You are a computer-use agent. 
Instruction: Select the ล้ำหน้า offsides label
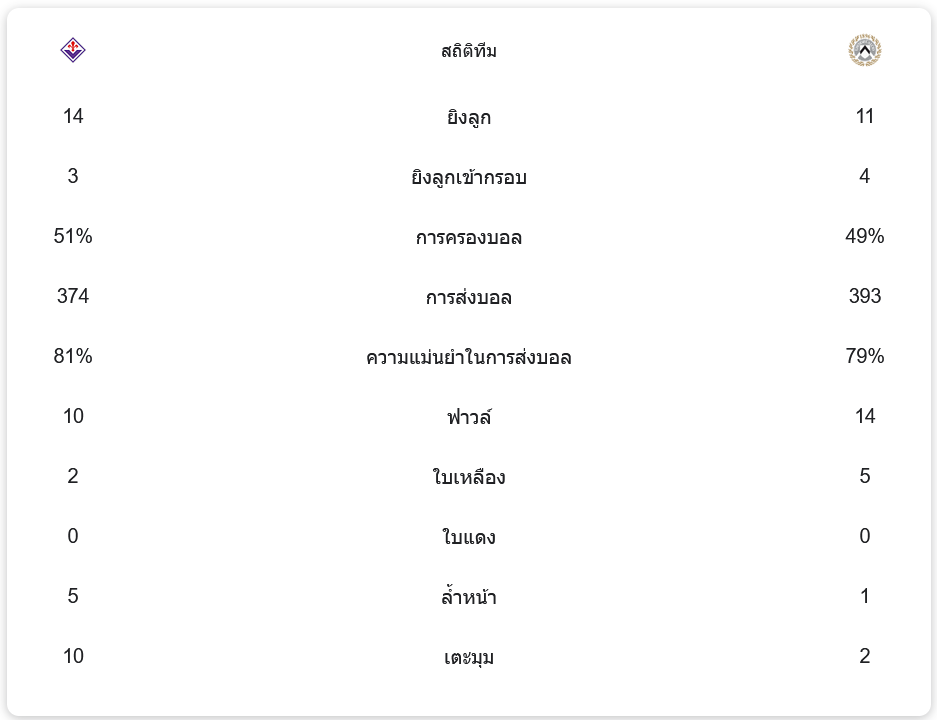pyautogui.click(x=468, y=597)
